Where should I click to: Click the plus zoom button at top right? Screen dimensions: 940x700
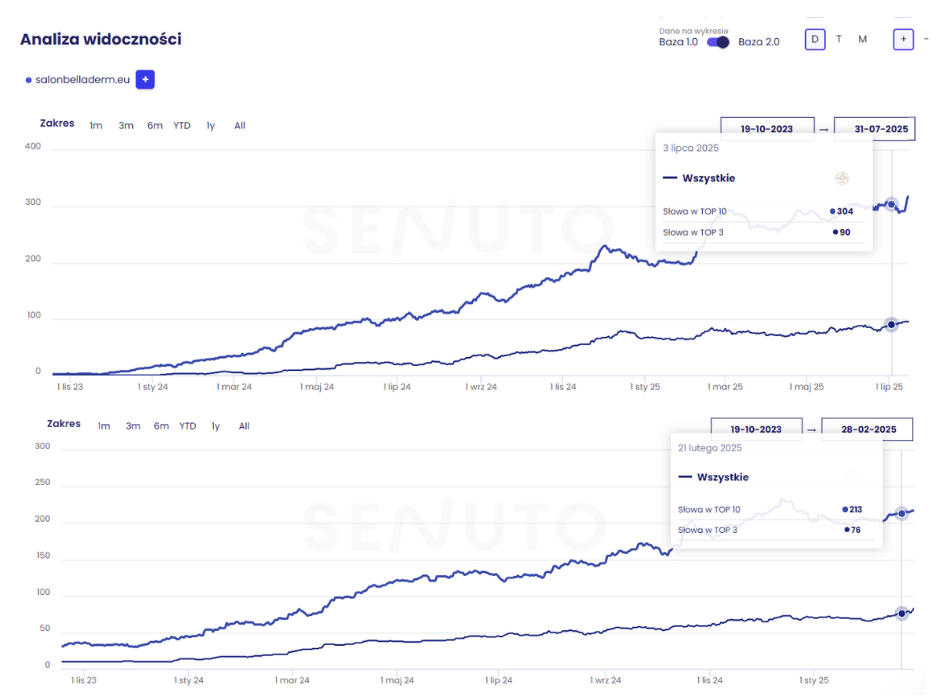(x=903, y=40)
